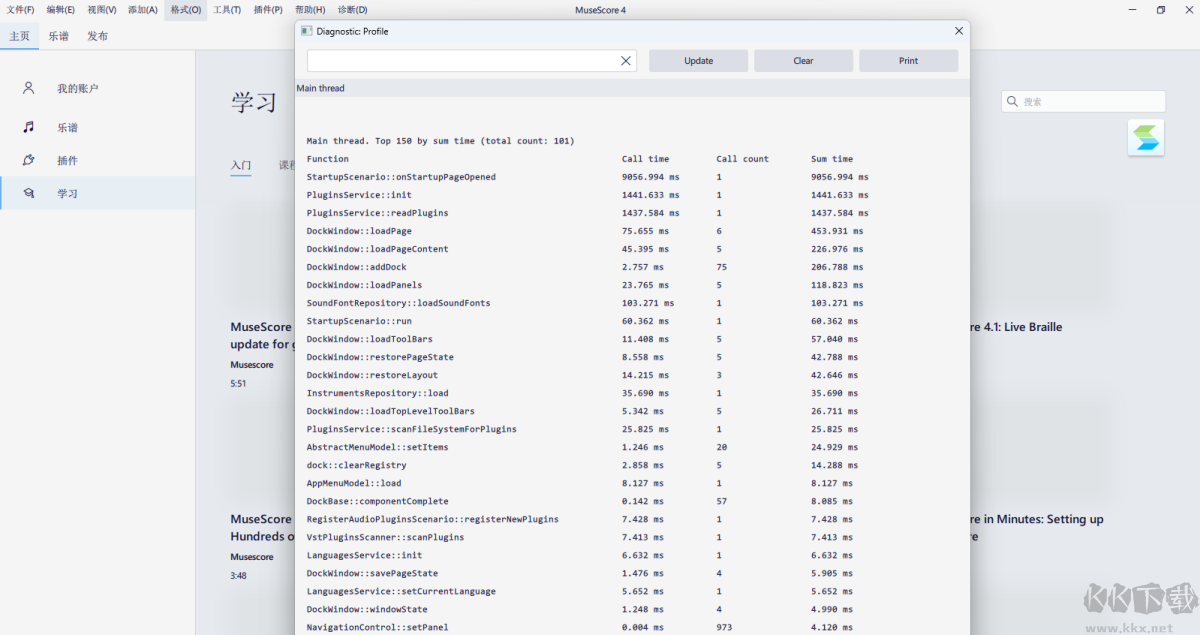Open the 插件 plugin icon in sidebar
1200x635 pixels.
29,160
